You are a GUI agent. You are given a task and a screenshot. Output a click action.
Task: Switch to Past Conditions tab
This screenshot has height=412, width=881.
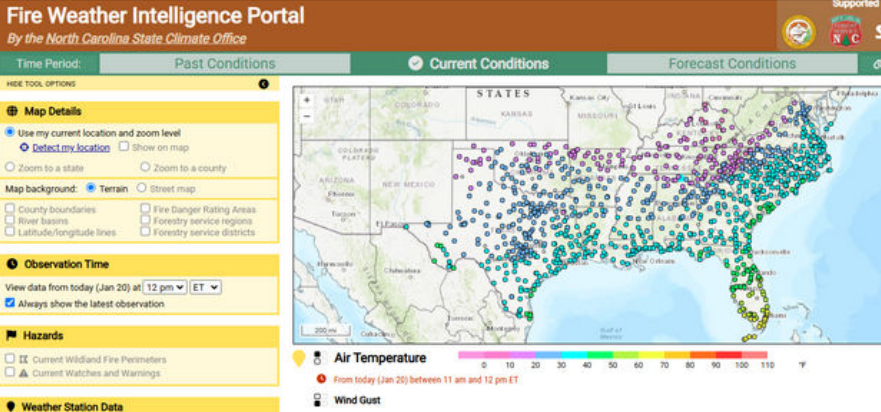(x=225, y=64)
